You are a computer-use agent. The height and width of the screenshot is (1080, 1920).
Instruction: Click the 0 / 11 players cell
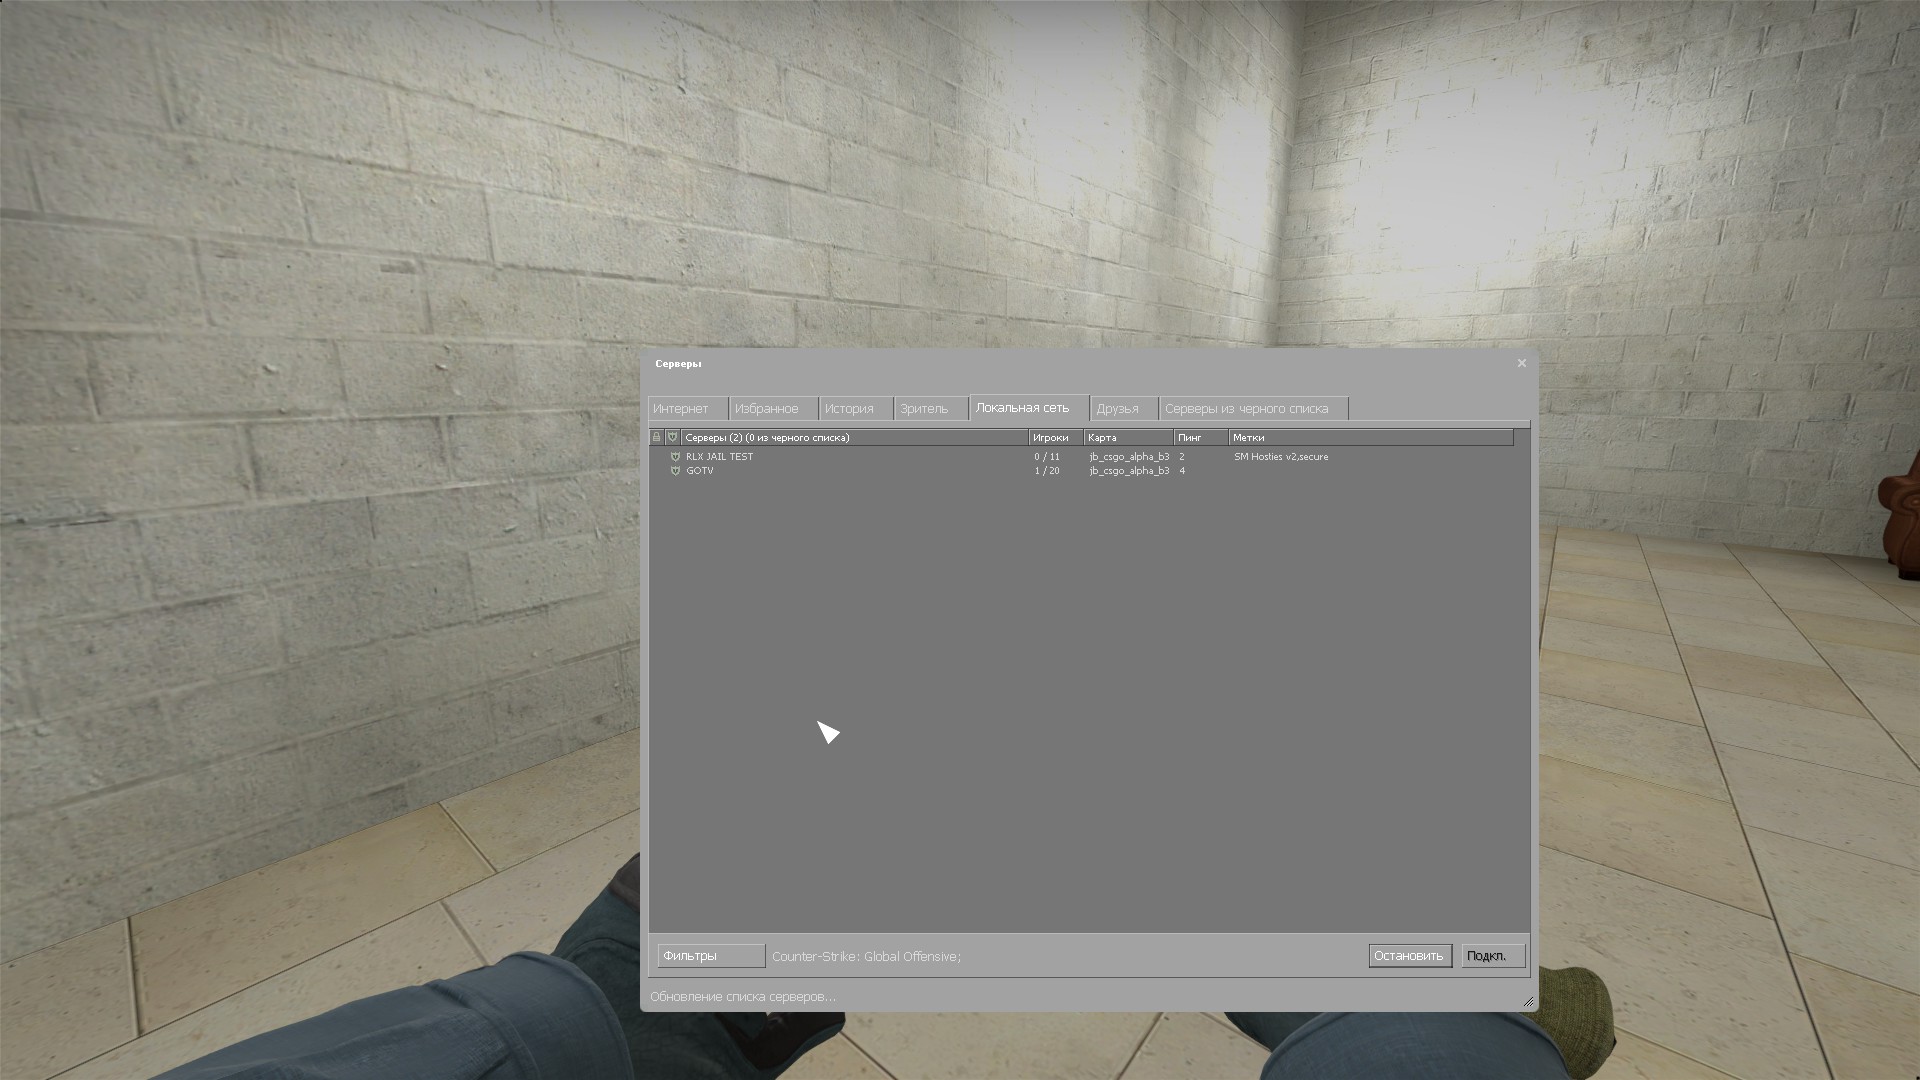1047,457
